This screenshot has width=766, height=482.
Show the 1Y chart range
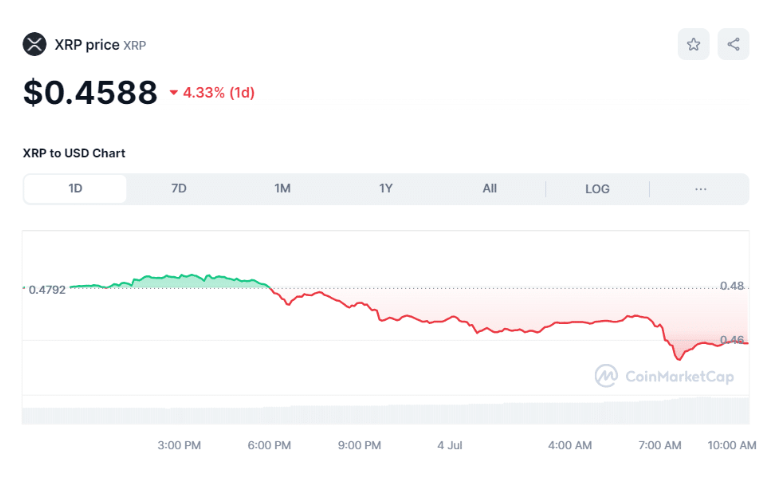click(x=386, y=188)
